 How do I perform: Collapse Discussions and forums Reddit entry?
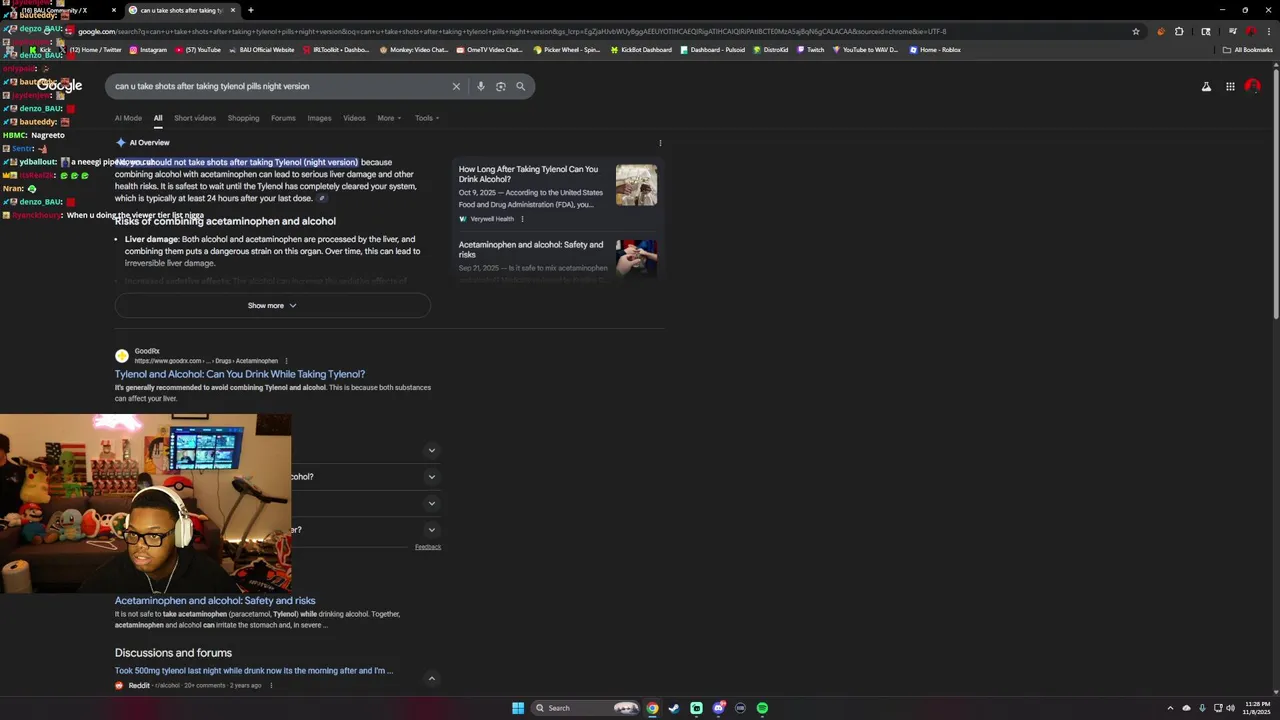pyautogui.click(x=432, y=679)
